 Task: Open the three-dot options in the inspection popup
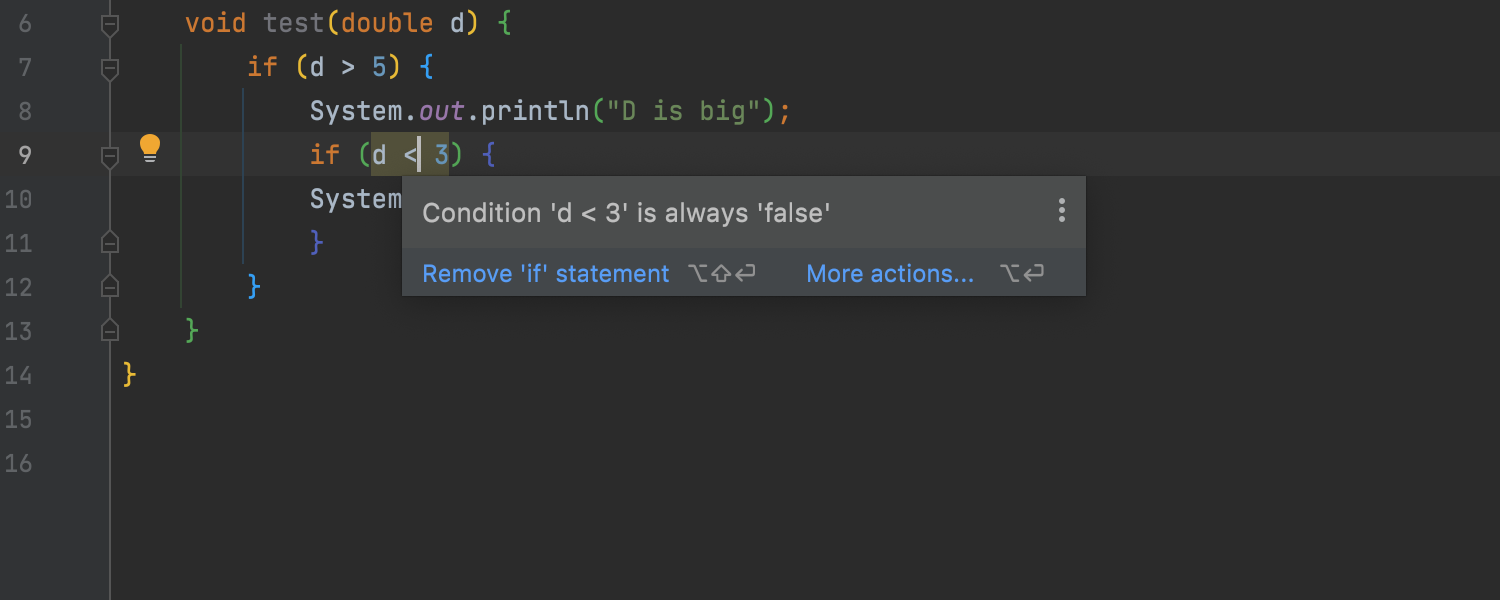coord(1061,211)
